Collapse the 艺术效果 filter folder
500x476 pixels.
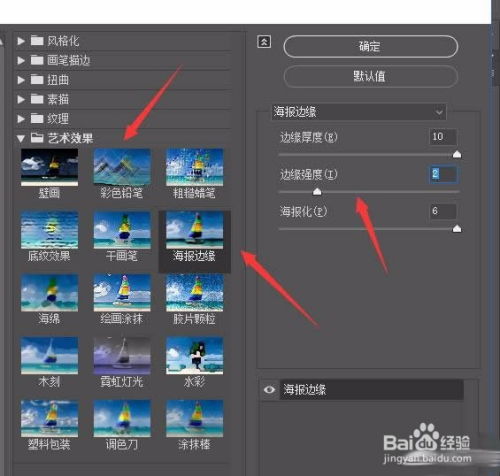pyautogui.click(x=21, y=138)
